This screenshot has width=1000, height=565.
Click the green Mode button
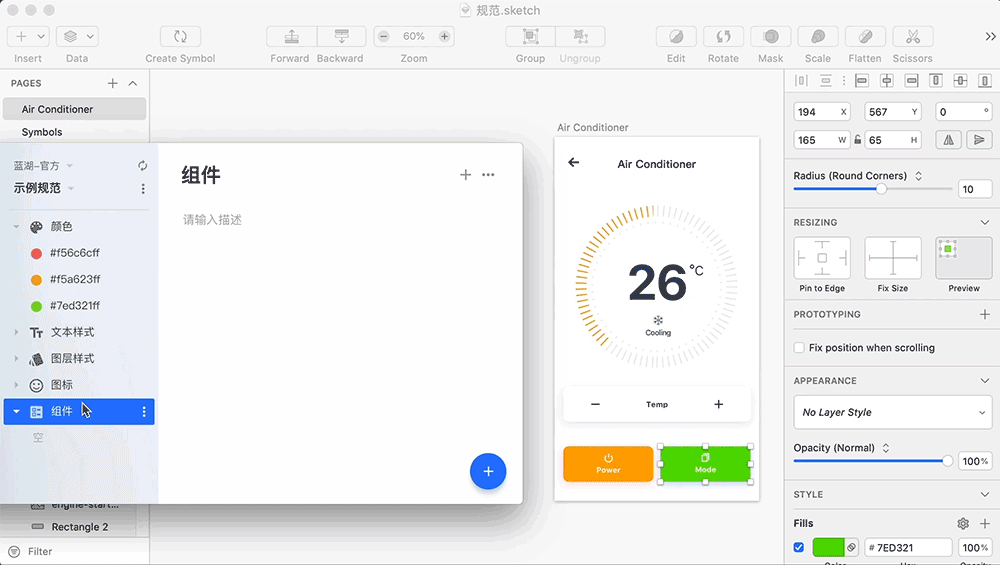point(705,464)
